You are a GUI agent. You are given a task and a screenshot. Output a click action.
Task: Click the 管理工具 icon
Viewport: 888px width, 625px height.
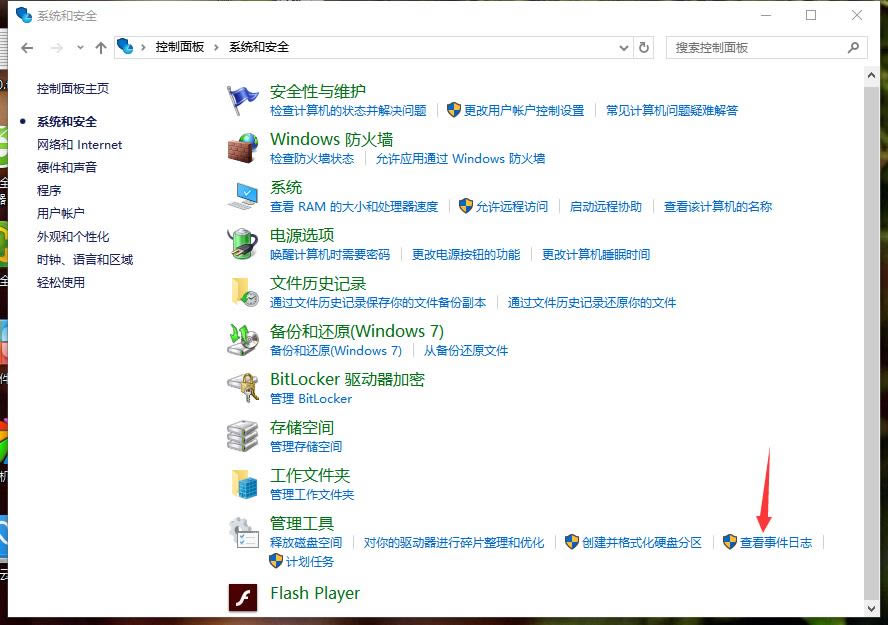[243, 530]
